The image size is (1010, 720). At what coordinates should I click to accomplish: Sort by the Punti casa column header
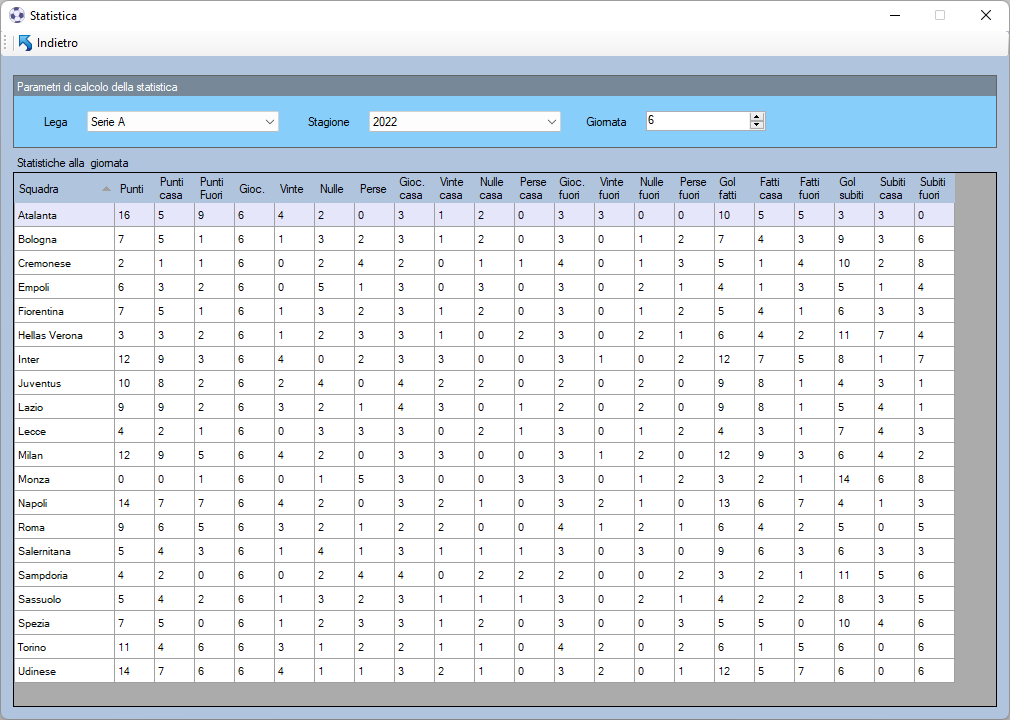click(174, 189)
